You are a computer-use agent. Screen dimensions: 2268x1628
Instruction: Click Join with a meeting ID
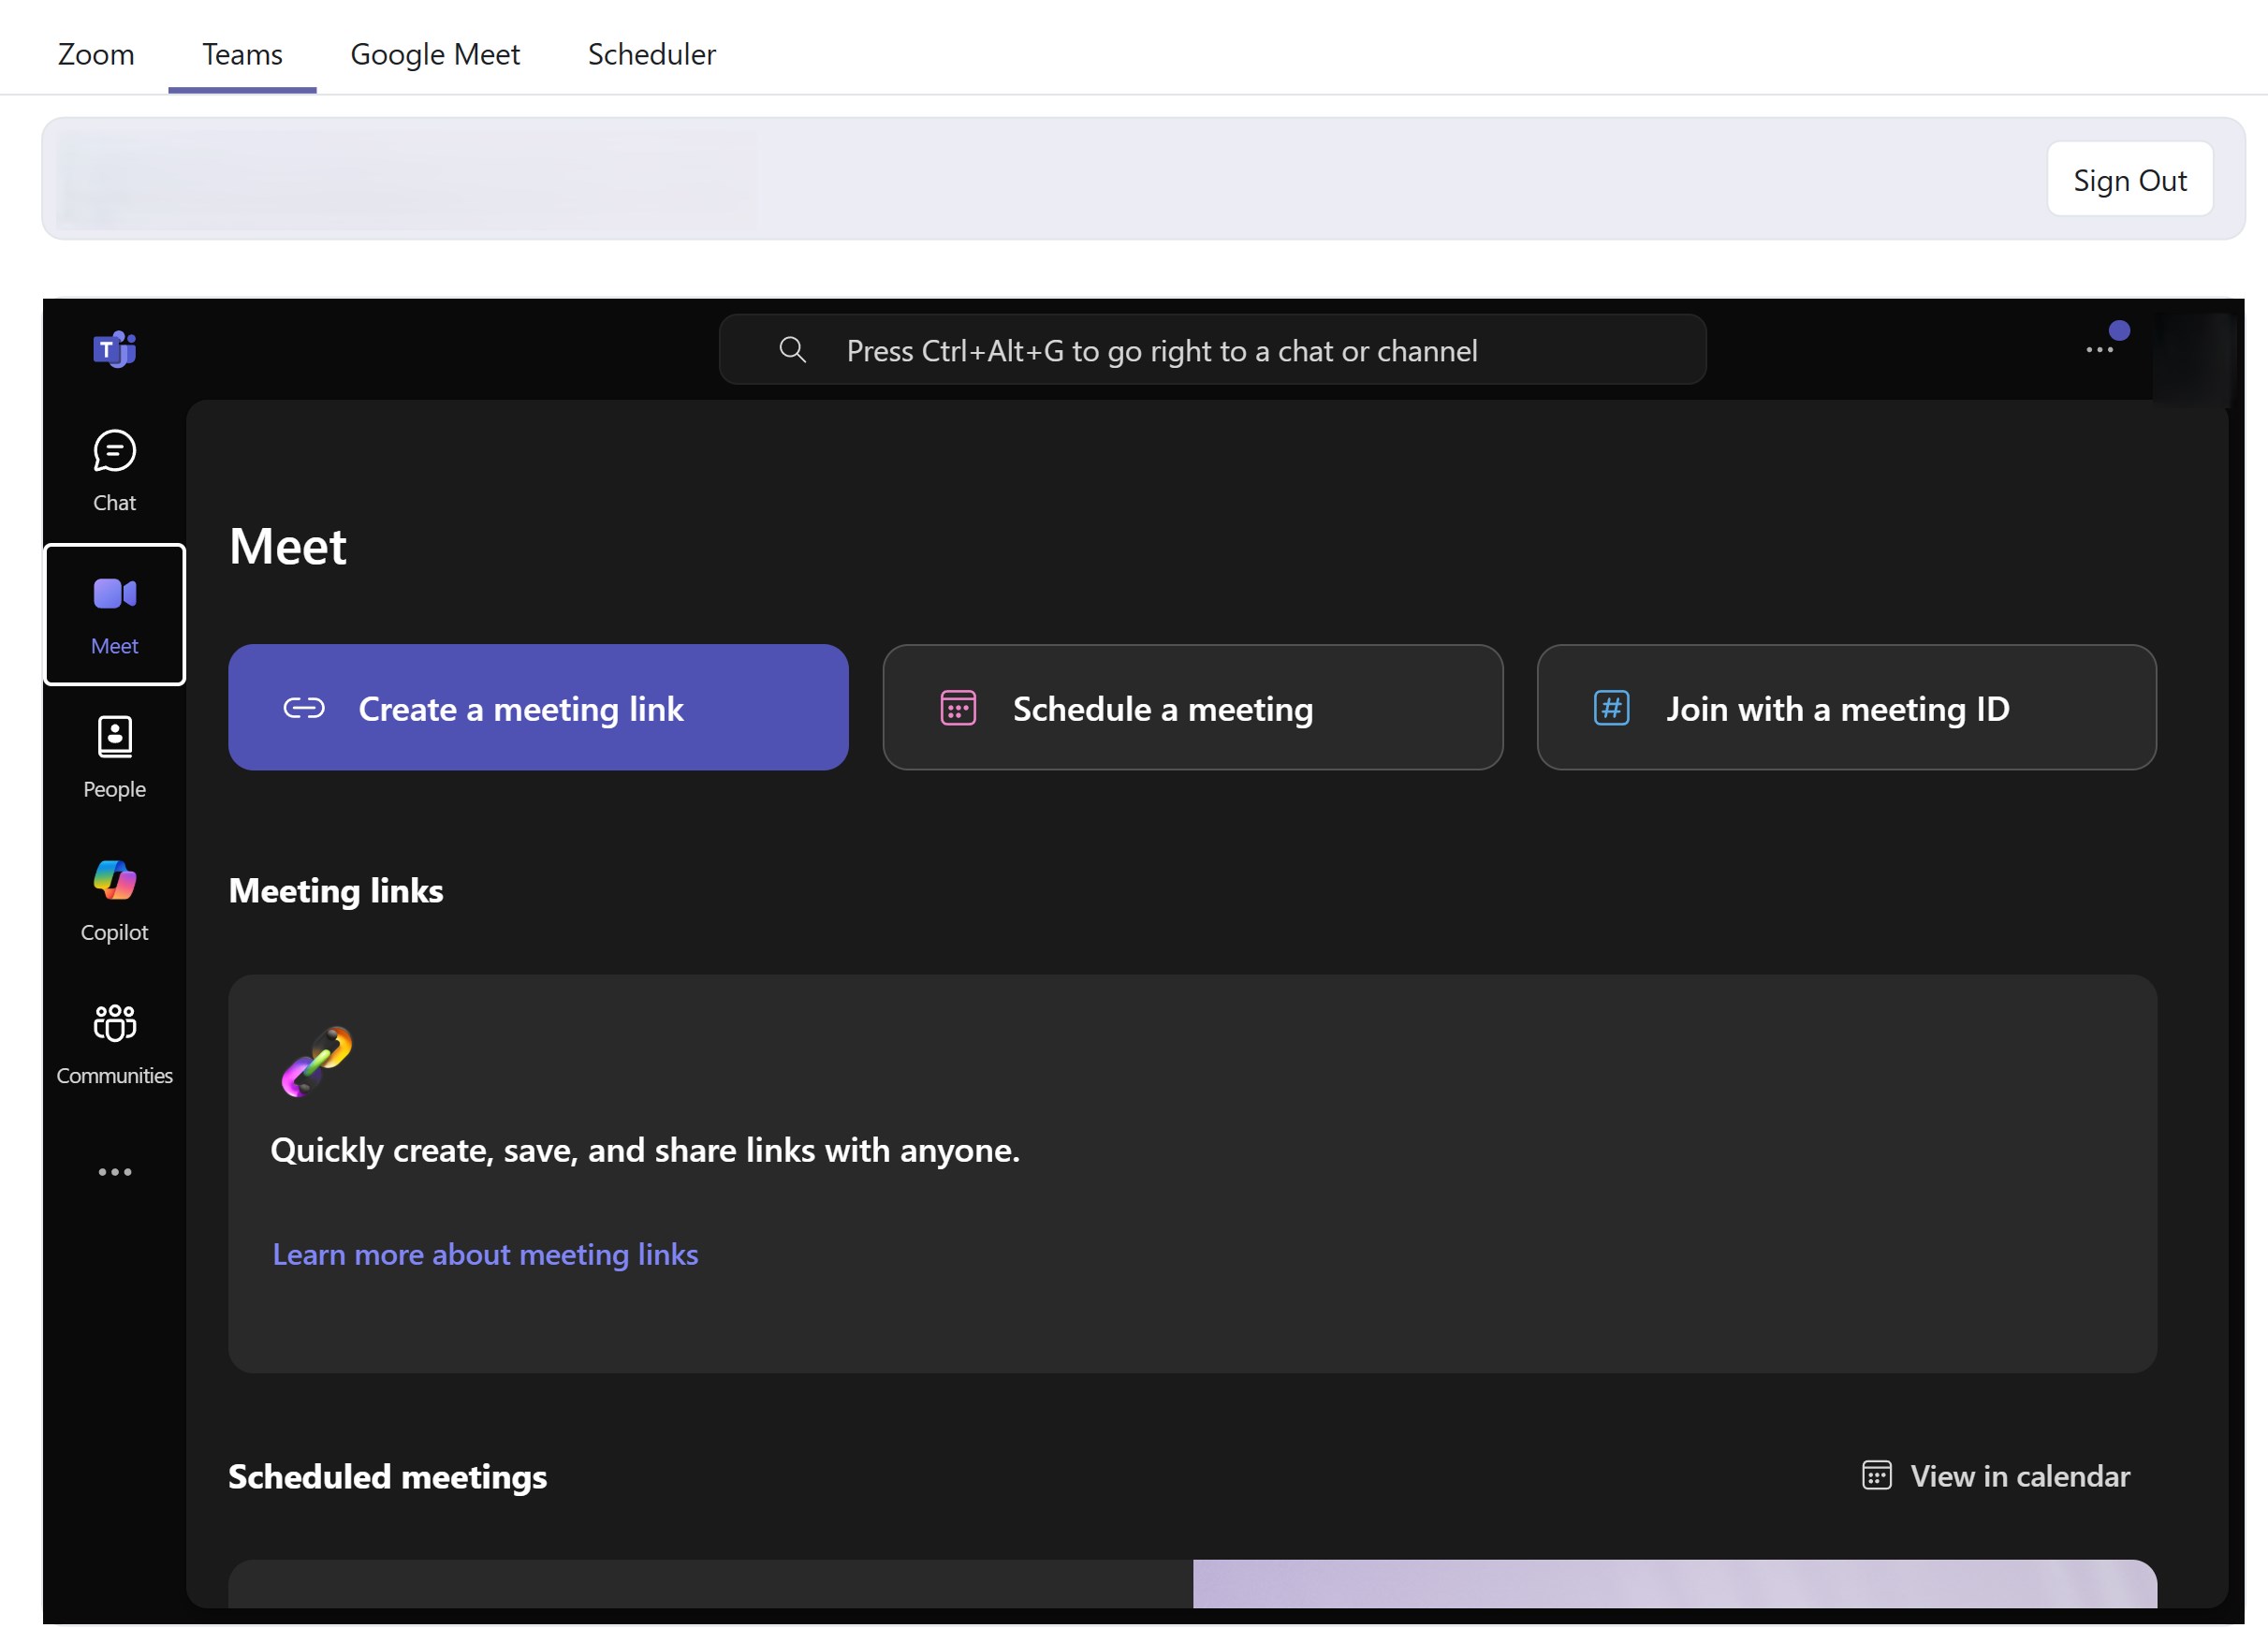pos(1846,707)
